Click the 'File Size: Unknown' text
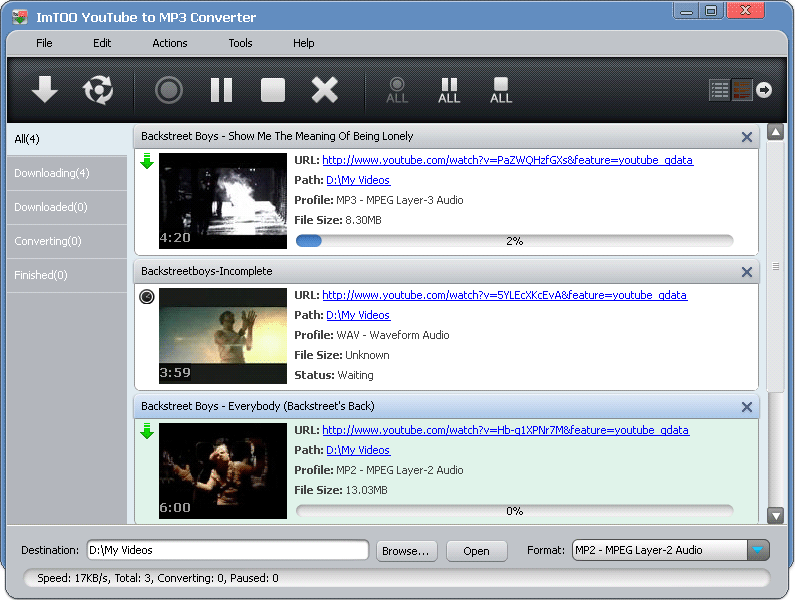The height and width of the screenshot is (600, 795). pyautogui.click(x=342, y=356)
